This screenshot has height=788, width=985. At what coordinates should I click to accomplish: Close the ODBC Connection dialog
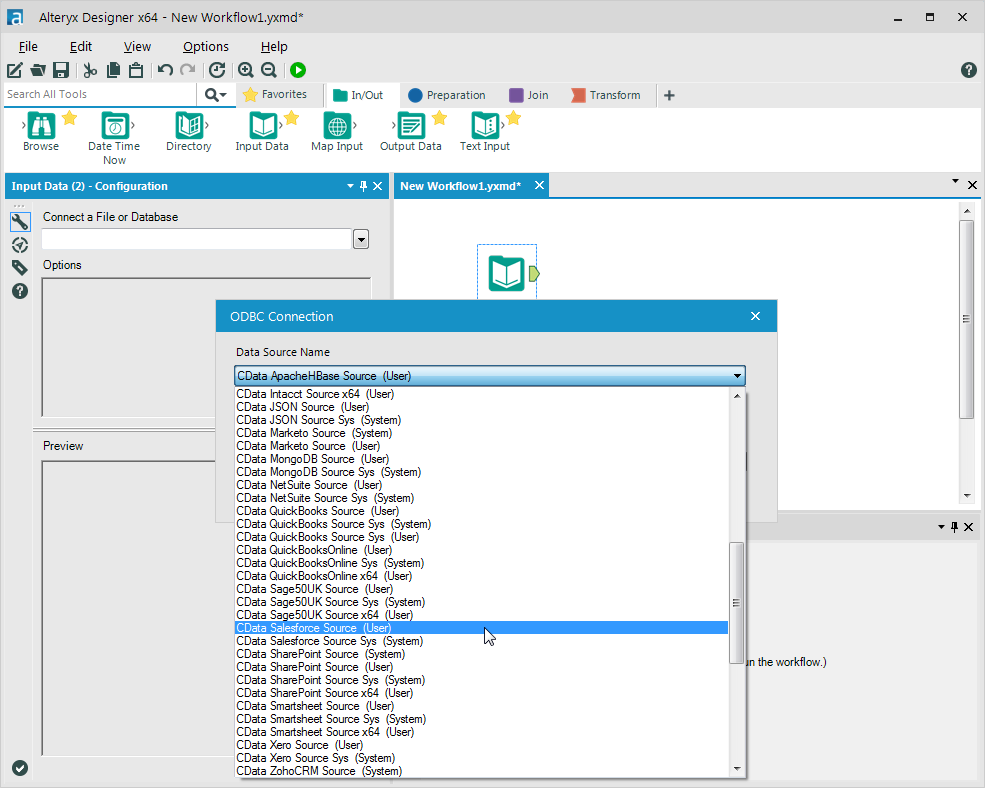pyautogui.click(x=755, y=316)
